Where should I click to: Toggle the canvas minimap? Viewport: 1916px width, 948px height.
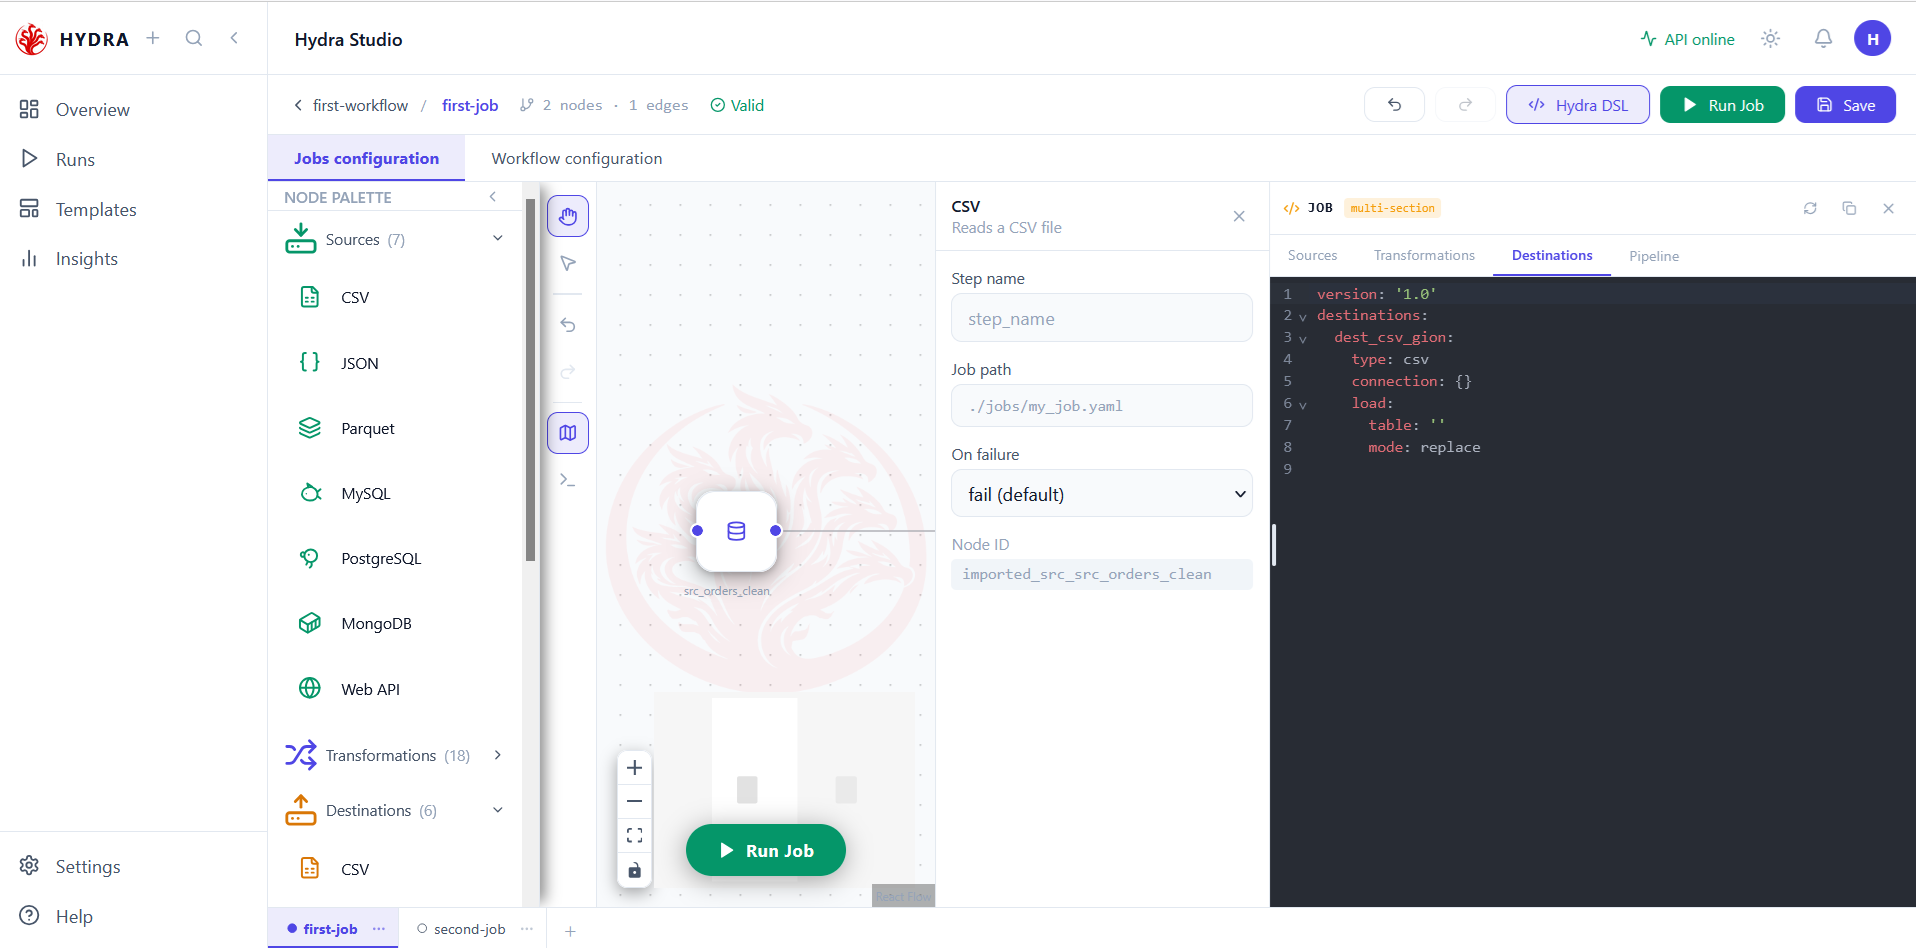pyautogui.click(x=568, y=433)
